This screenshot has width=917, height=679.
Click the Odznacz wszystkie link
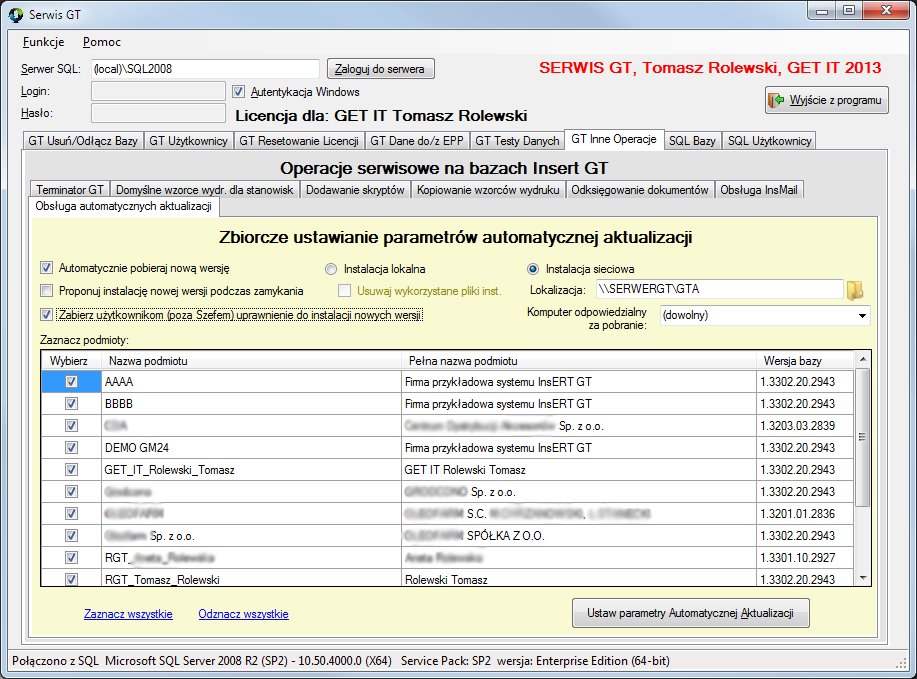243,614
